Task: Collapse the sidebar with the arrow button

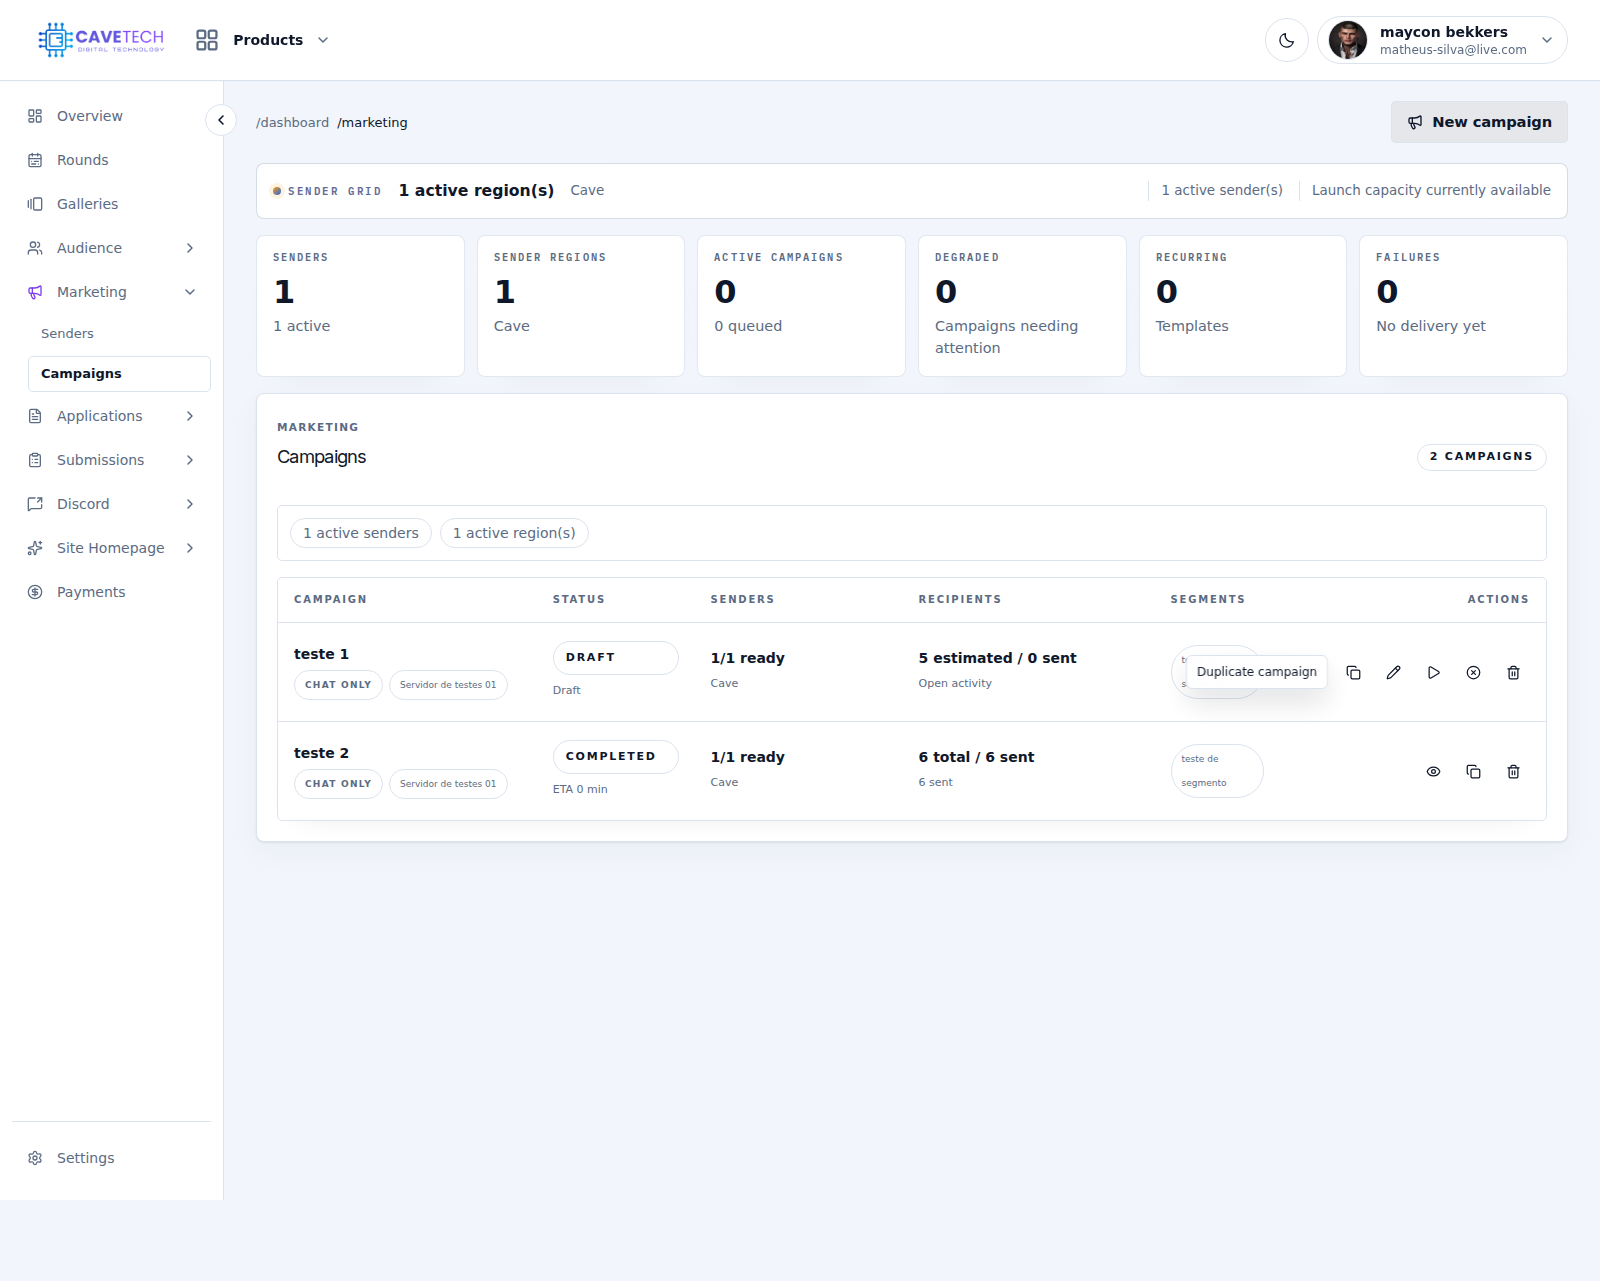Action: tap(221, 120)
